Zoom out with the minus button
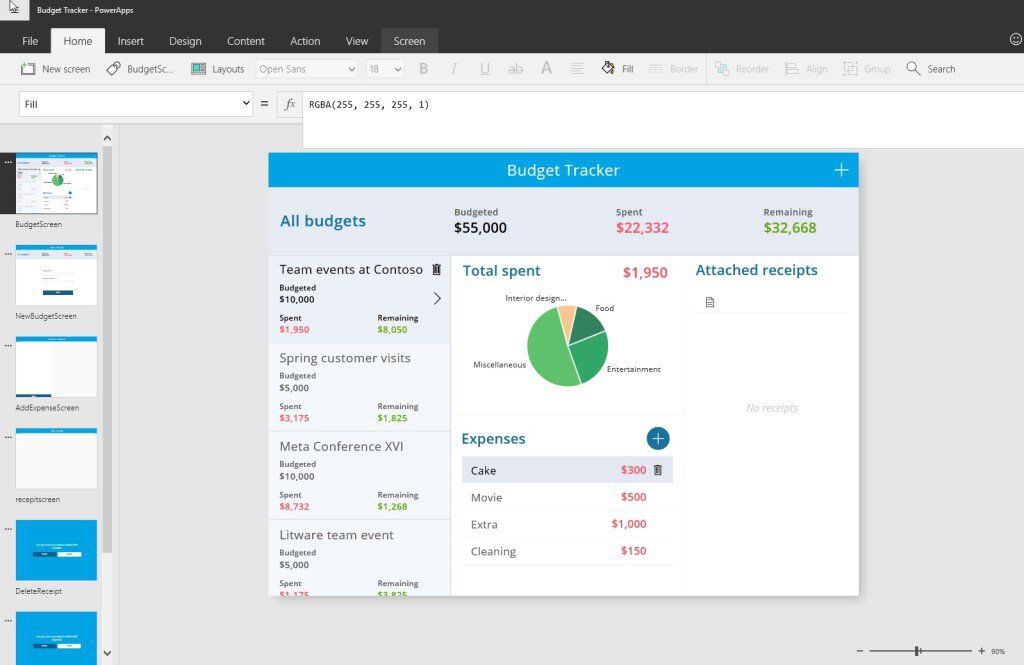Image resolution: width=1024 pixels, height=665 pixels. (859, 651)
